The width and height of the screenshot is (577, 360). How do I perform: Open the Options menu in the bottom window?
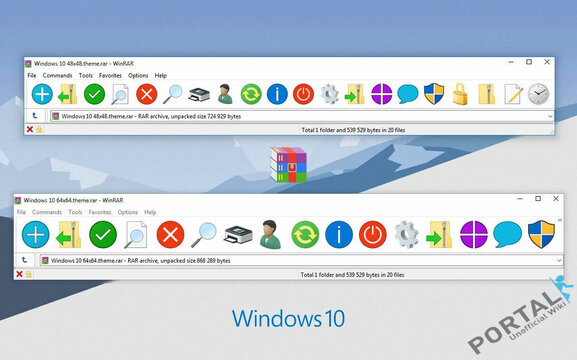click(x=128, y=212)
